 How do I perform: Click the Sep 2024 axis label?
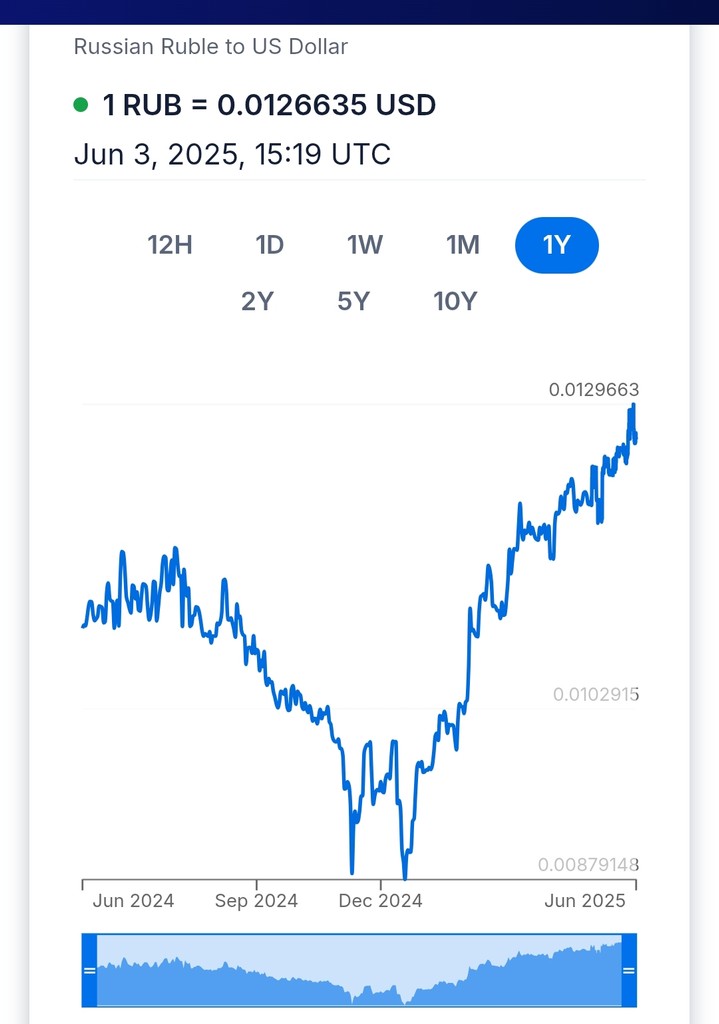click(256, 901)
